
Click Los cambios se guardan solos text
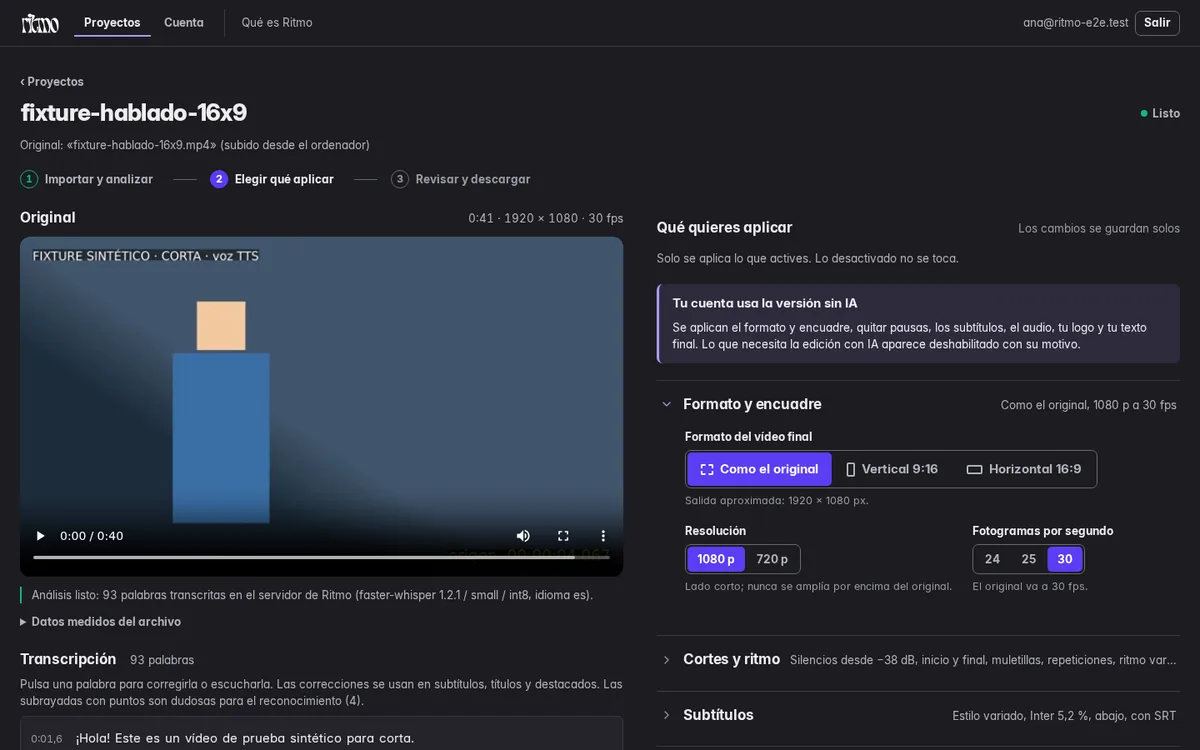point(1099,228)
